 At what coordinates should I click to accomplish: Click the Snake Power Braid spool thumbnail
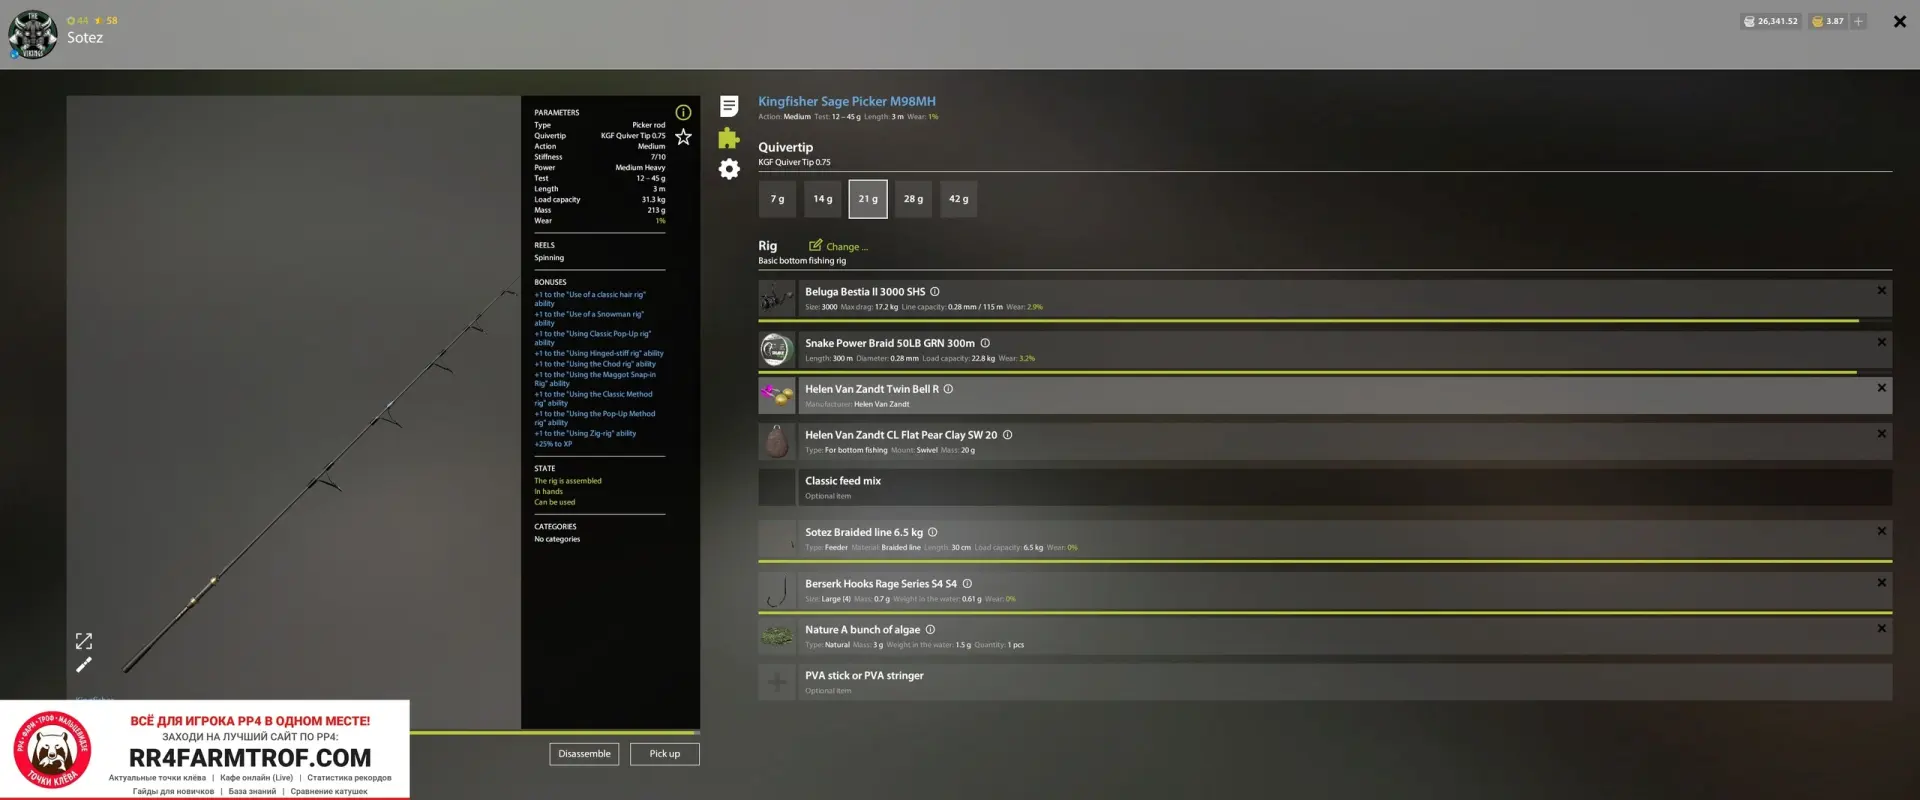coord(777,350)
